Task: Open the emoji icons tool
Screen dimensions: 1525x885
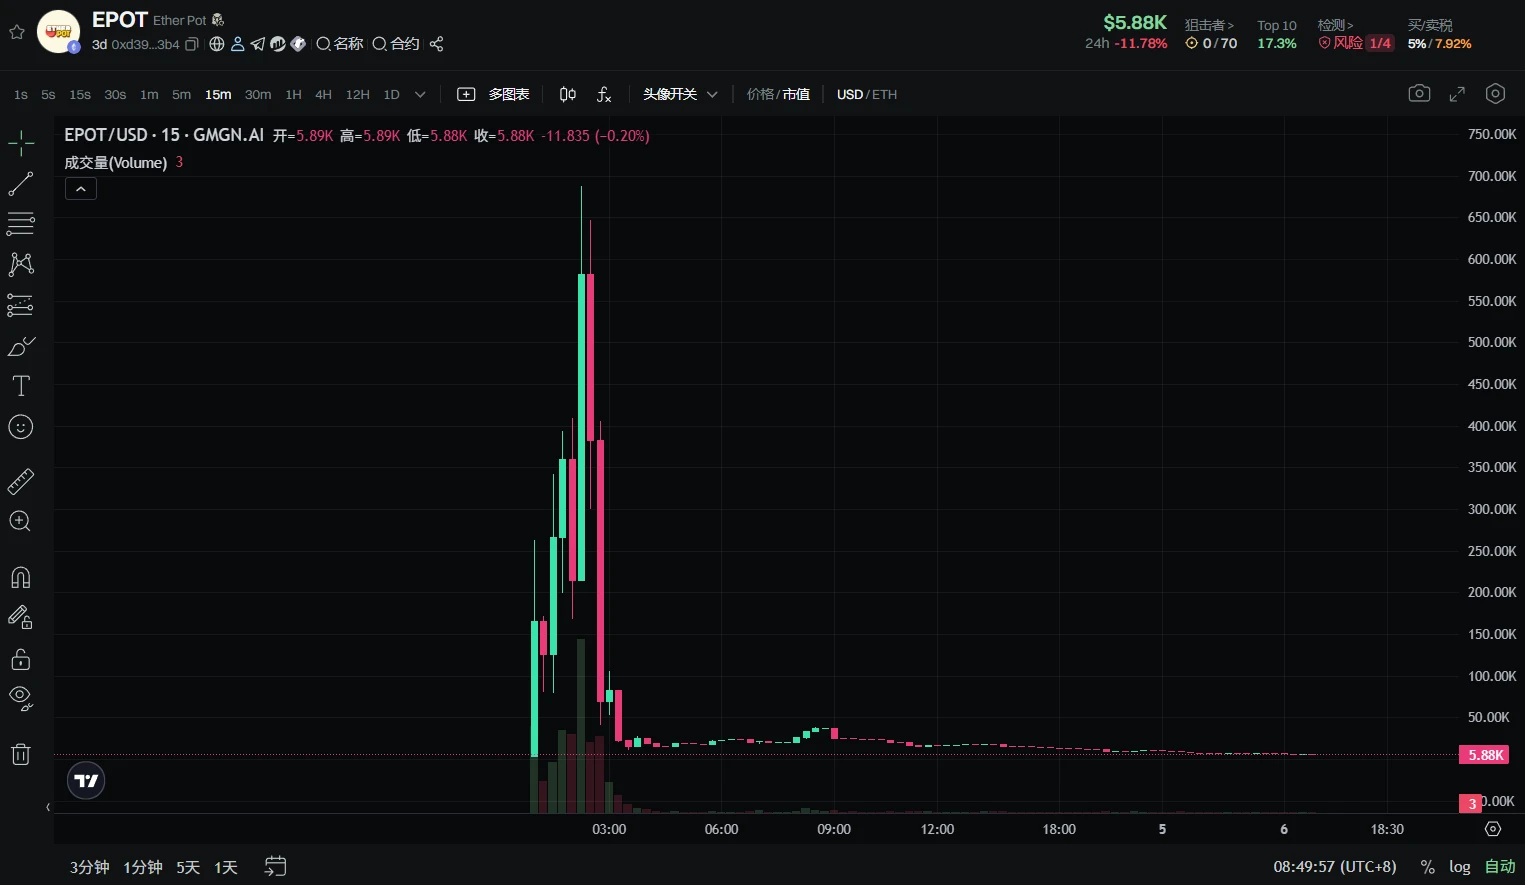Action: (21, 427)
